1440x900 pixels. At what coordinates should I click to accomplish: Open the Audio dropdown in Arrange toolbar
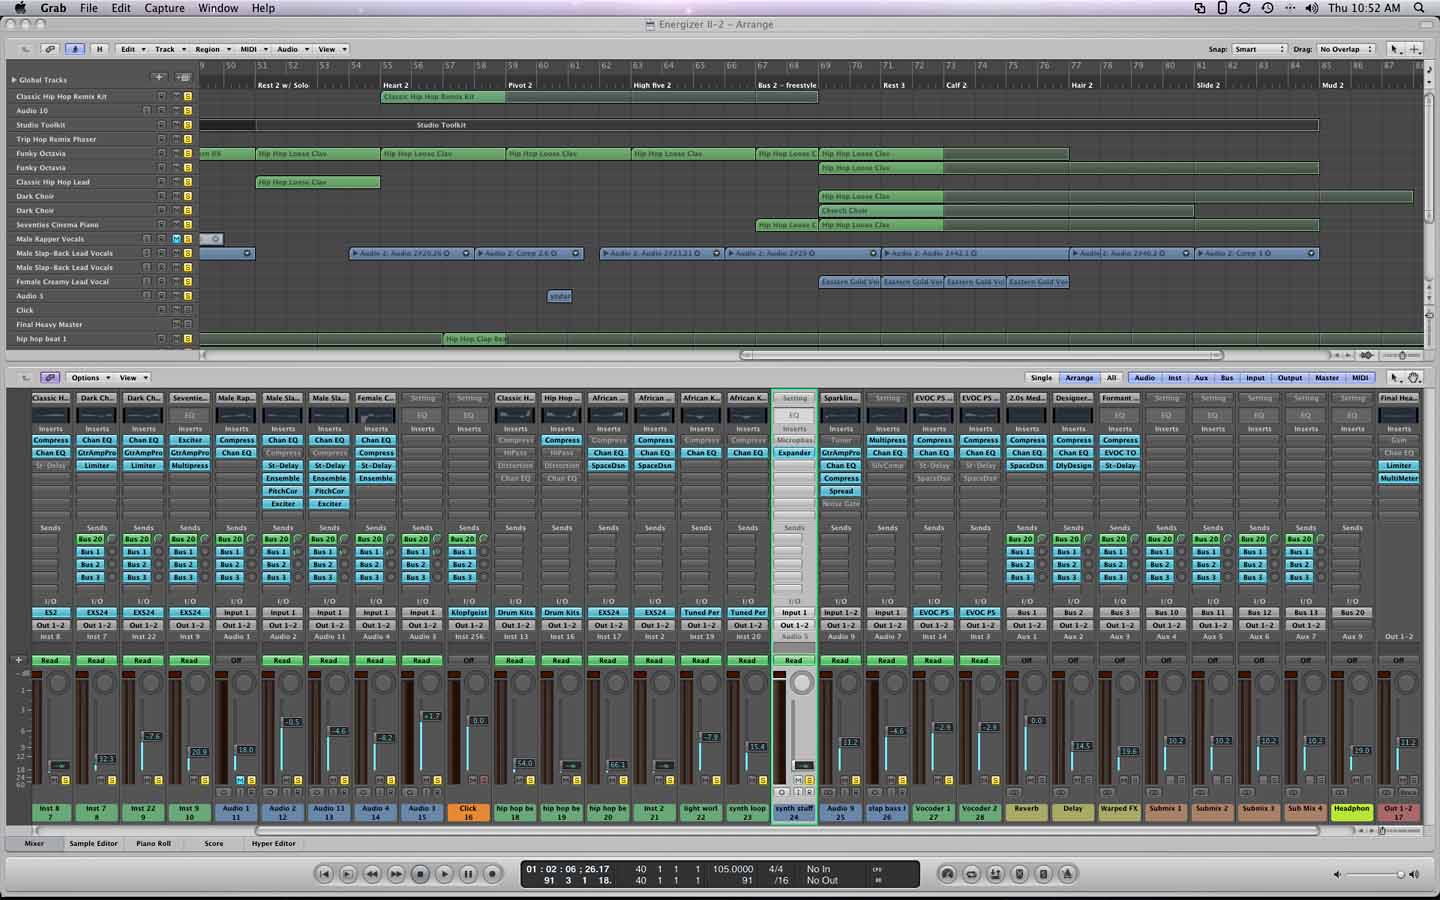[x=292, y=49]
